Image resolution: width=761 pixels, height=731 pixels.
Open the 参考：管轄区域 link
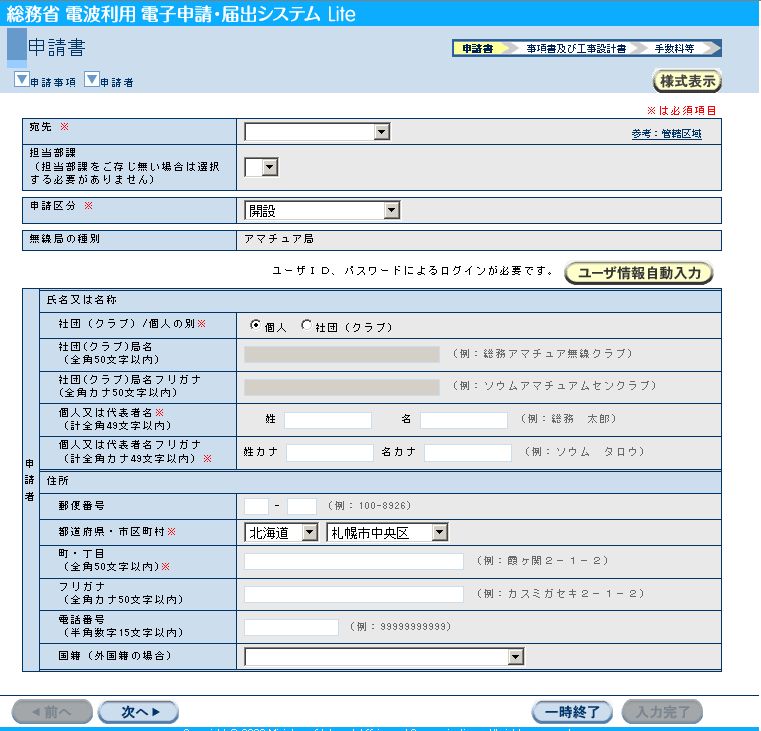[x=666, y=134]
